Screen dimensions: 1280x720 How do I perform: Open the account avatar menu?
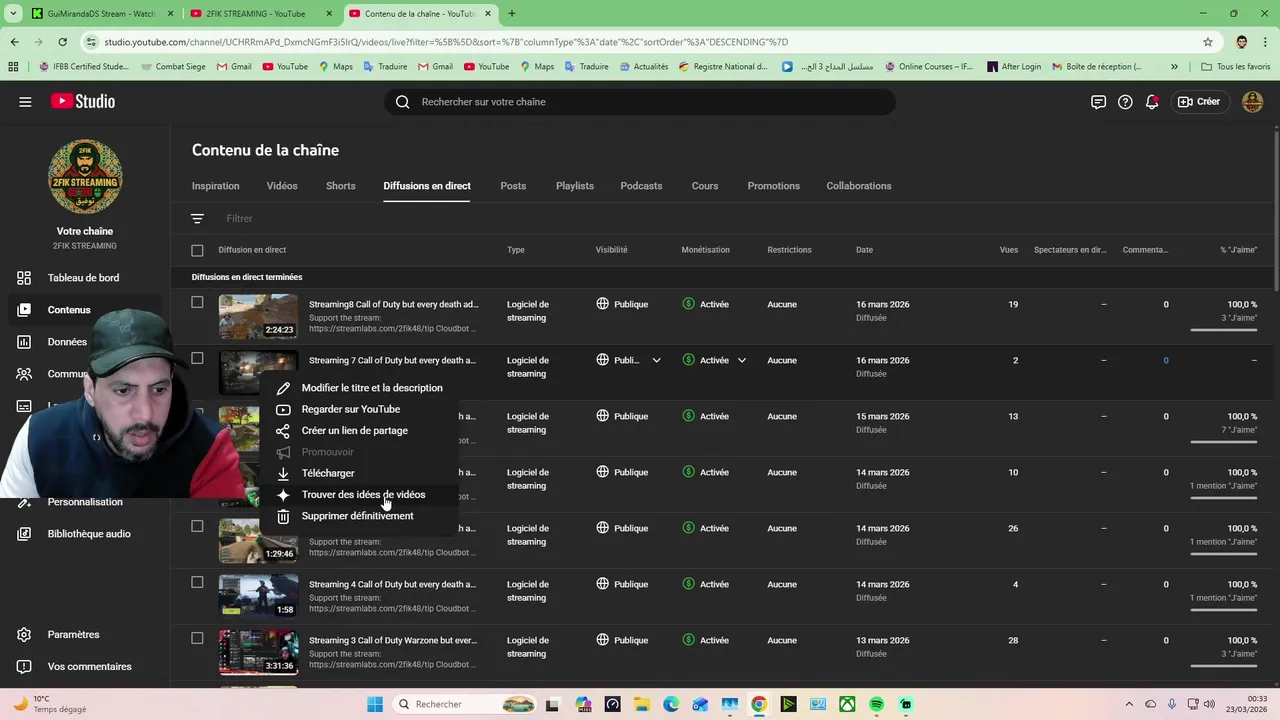(1252, 101)
